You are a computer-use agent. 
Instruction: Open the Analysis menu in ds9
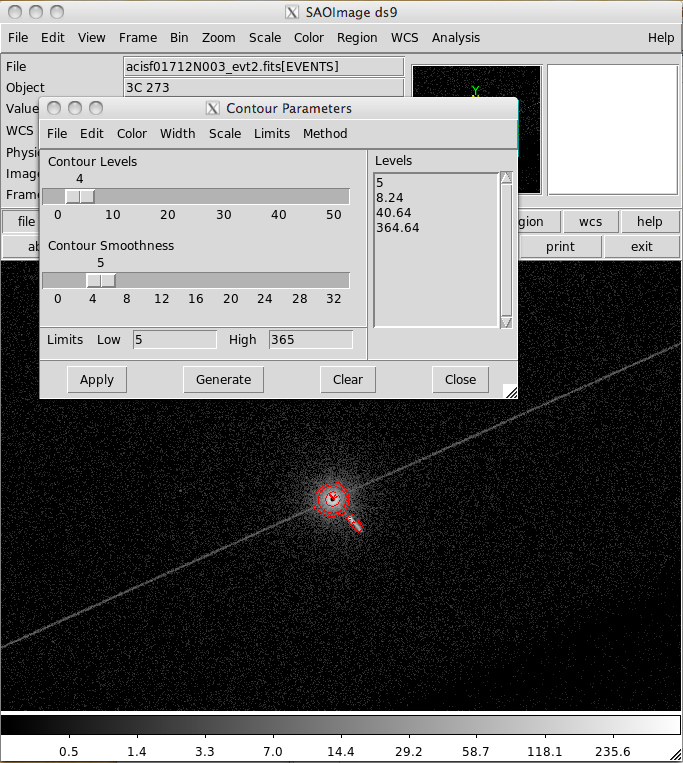pos(455,38)
